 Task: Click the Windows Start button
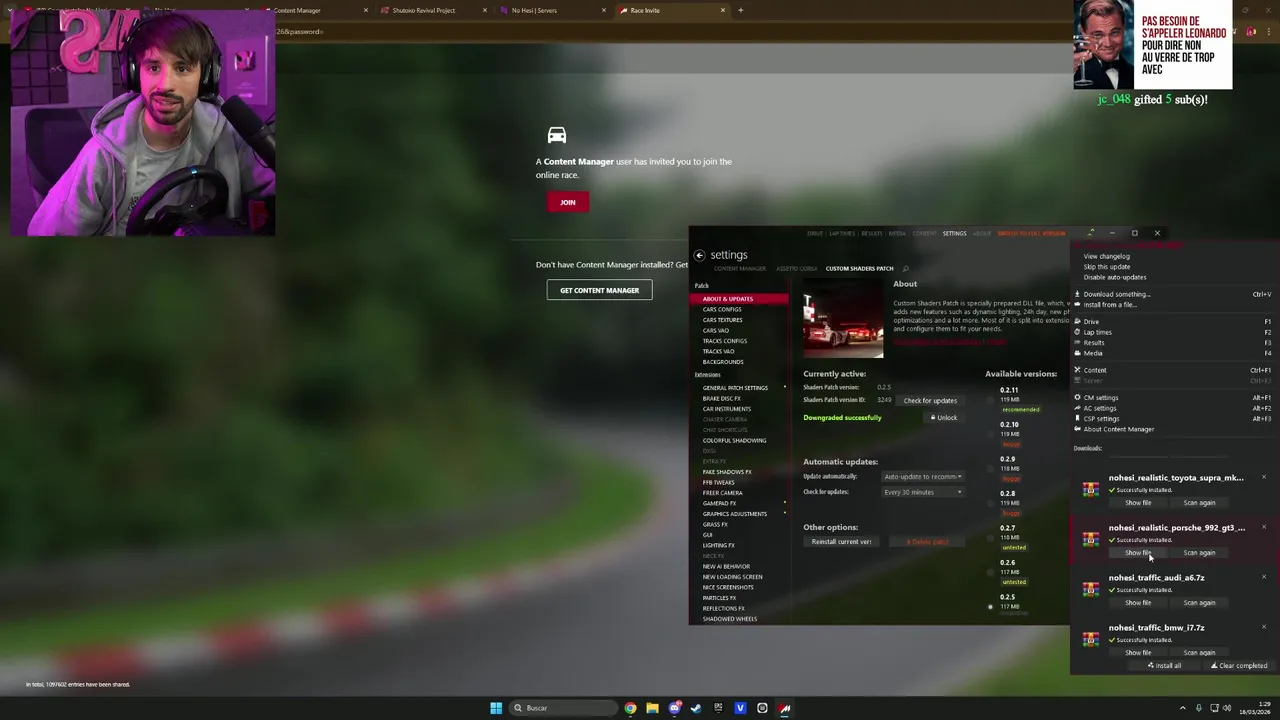pos(496,708)
